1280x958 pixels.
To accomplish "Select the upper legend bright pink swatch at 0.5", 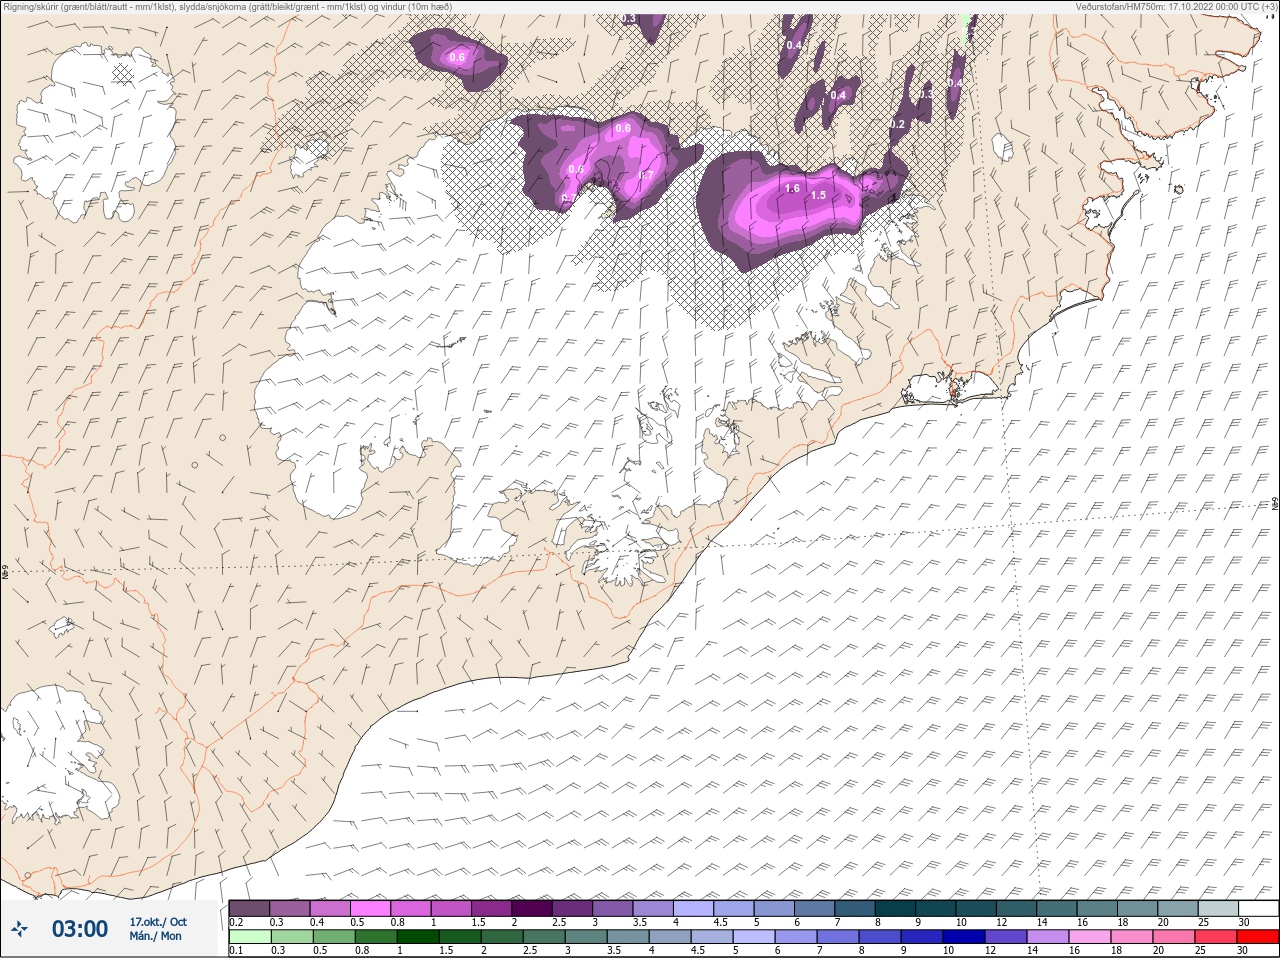I will coord(370,908).
